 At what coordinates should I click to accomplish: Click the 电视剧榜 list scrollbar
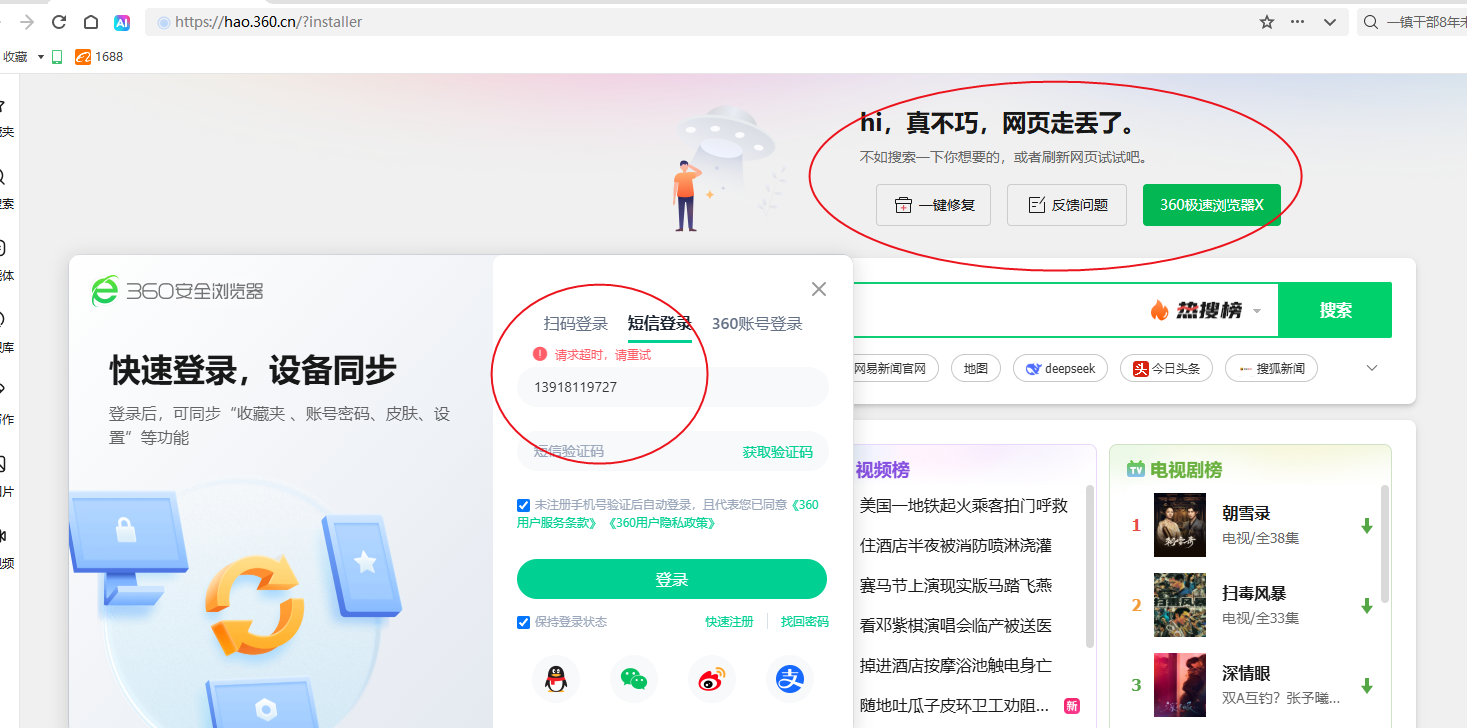click(x=1385, y=544)
